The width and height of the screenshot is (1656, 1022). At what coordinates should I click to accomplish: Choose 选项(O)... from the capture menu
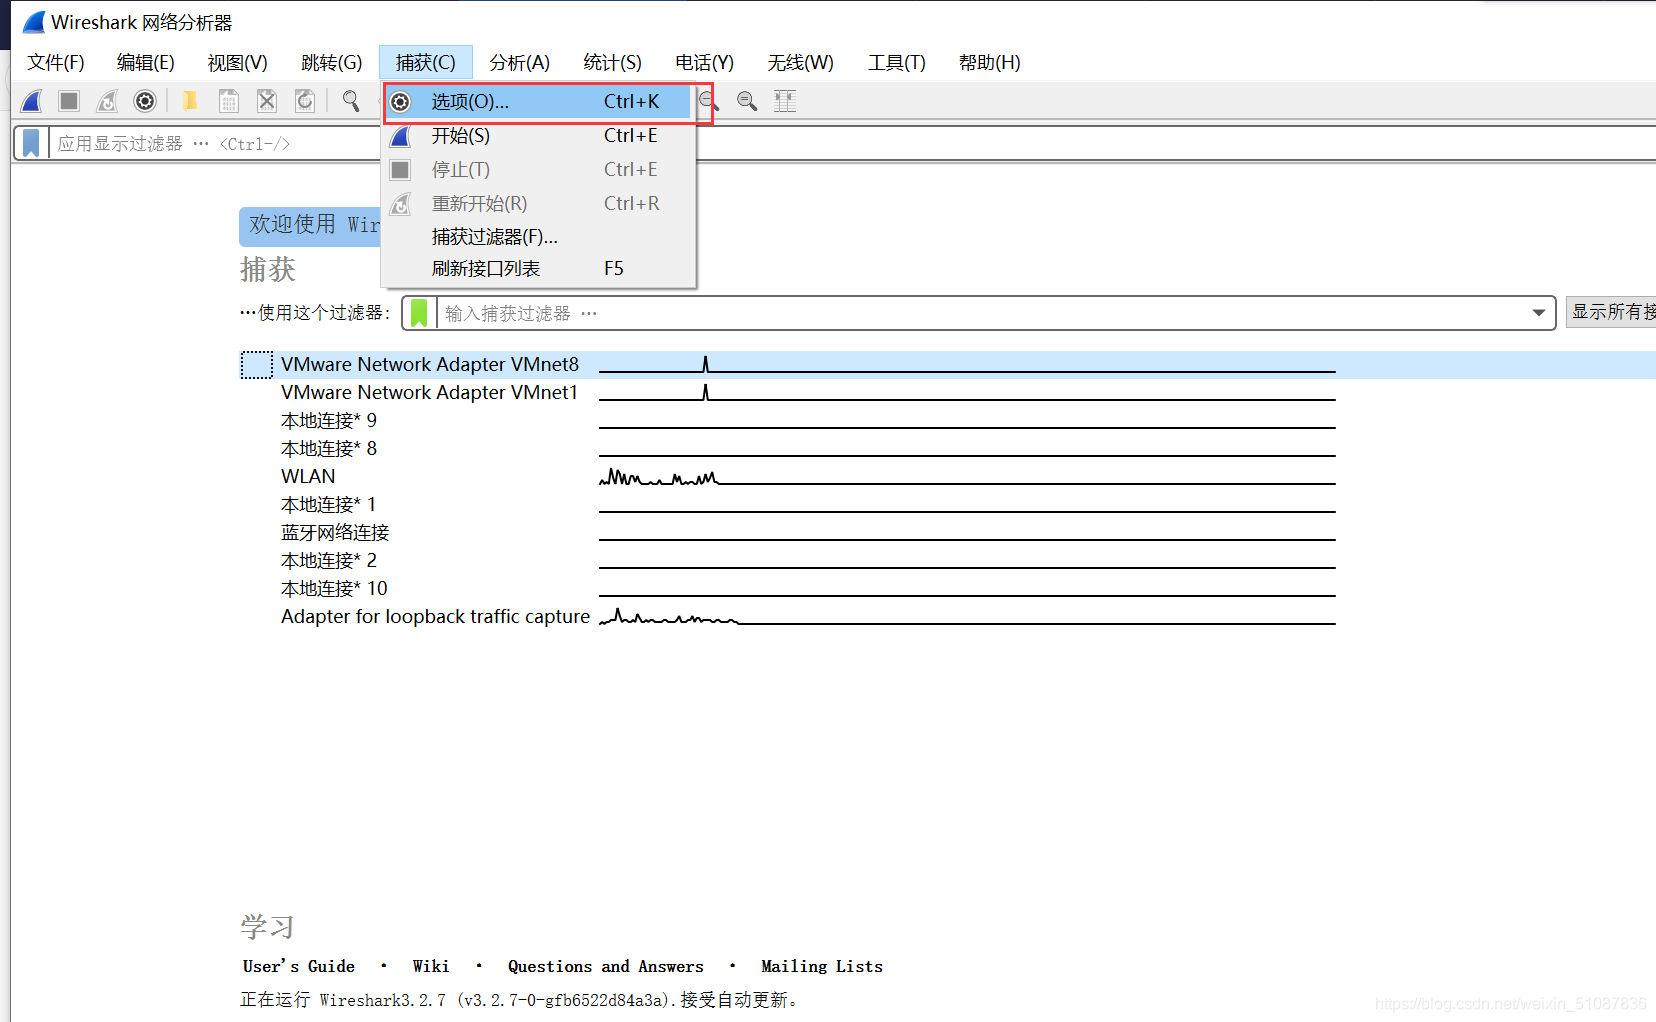point(538,102)
